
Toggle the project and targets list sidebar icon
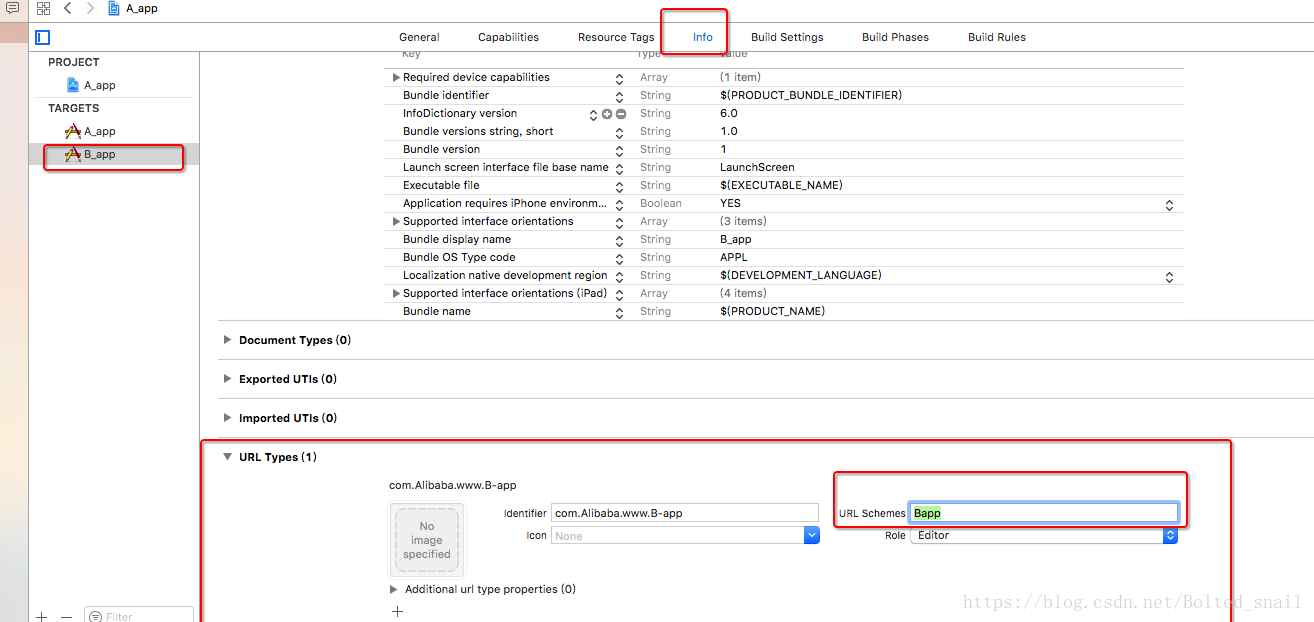tap(42, 37)
